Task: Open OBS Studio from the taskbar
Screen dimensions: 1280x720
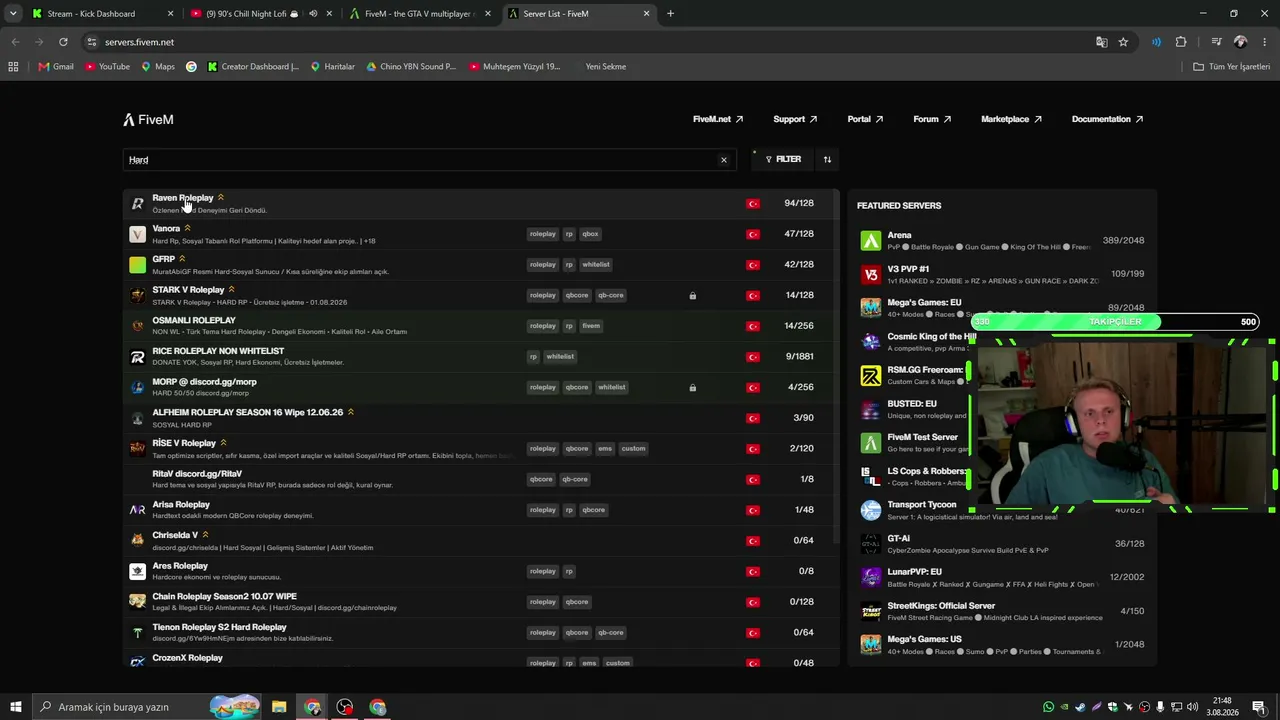Action: pyautogui.click(x=345, y=707)
